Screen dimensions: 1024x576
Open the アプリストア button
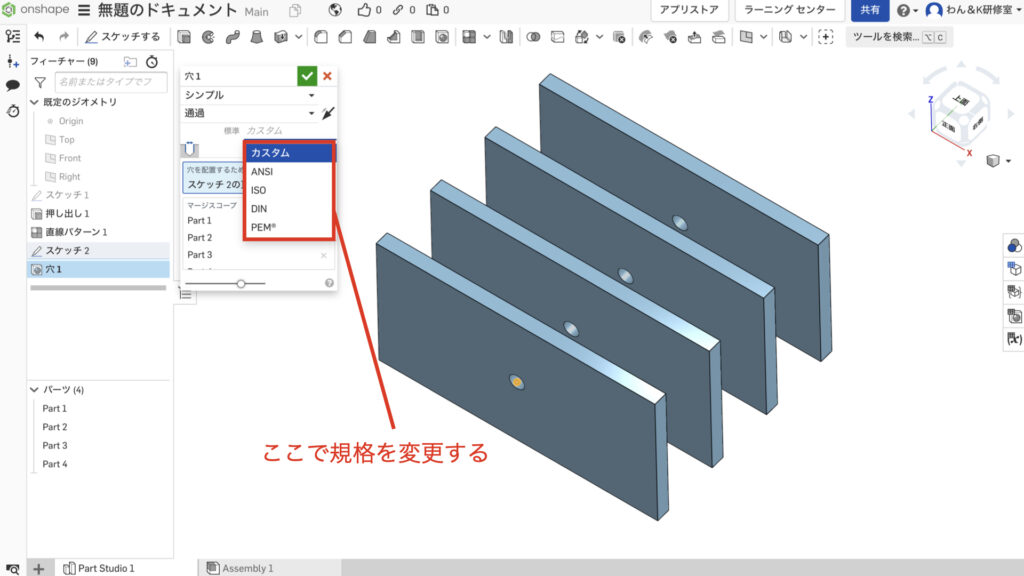pyautogui.click(x=688, y=10)
